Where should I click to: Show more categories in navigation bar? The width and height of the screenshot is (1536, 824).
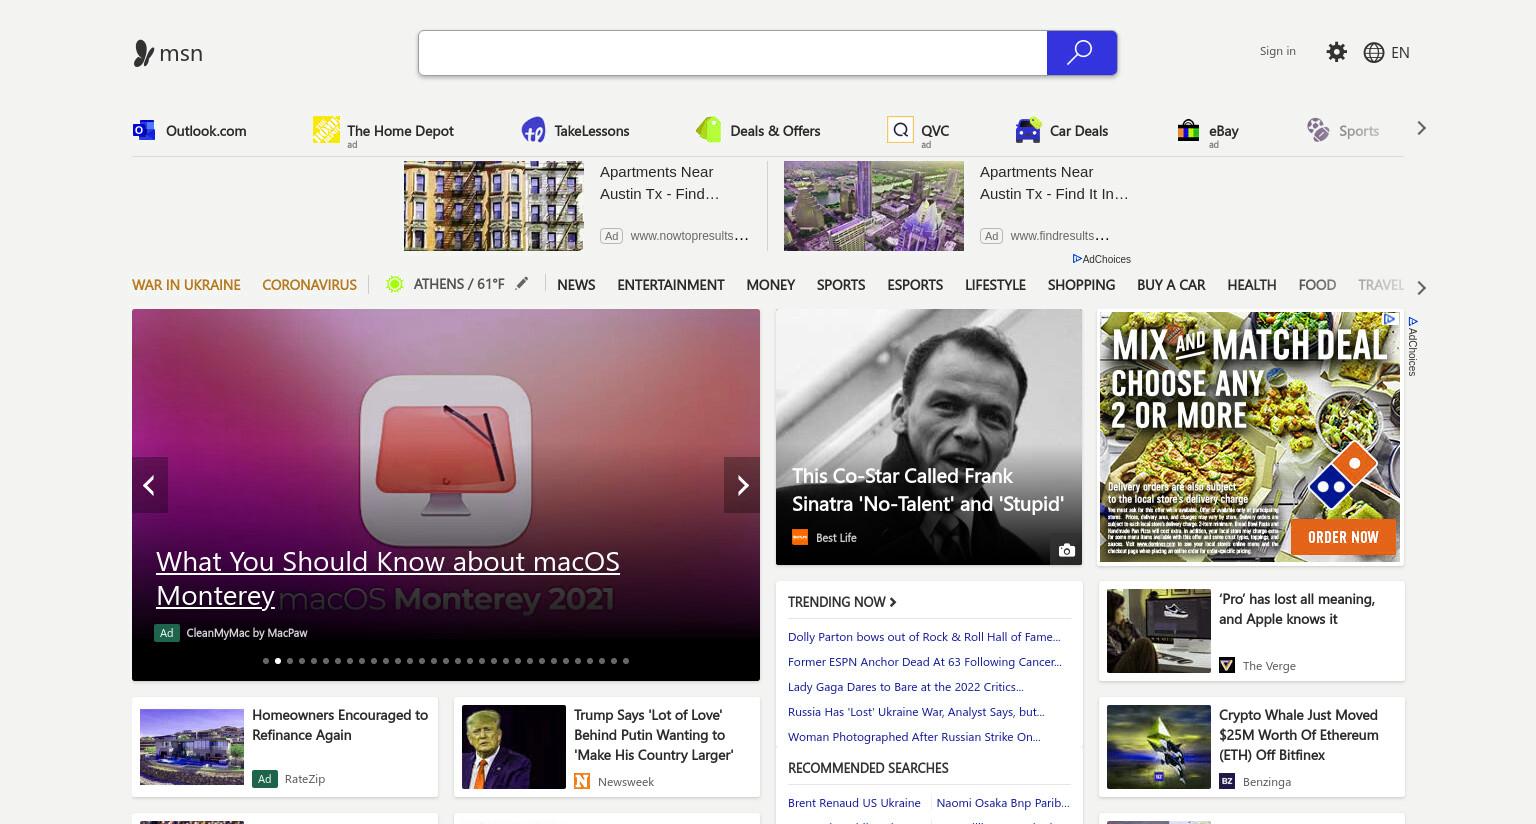coord(1421,288)
